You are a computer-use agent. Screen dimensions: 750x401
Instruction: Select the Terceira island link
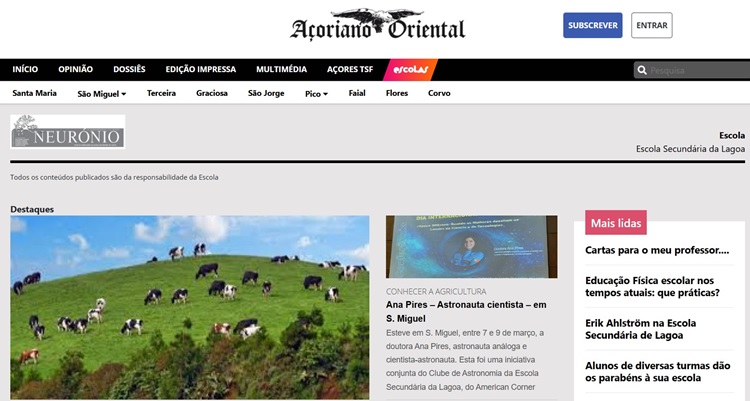161,93
